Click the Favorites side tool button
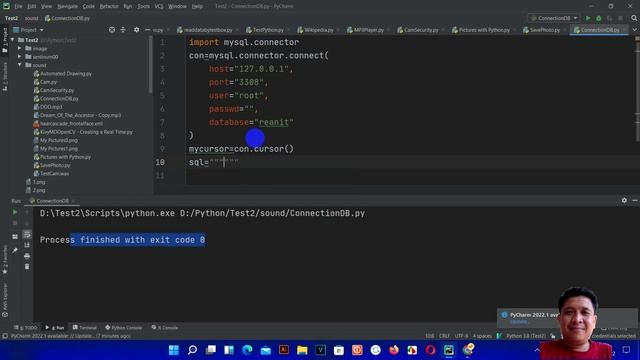The width and height of the screenshot is (640, 360). click(x=5, y=260)
